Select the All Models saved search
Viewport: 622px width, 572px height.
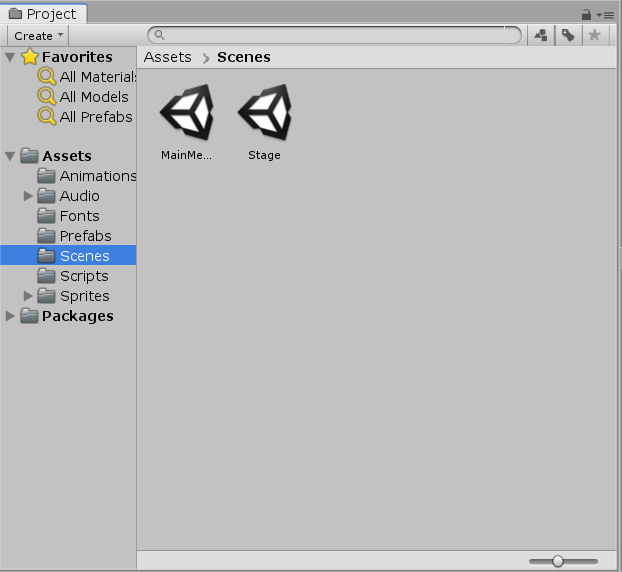[x=68, y=97]
